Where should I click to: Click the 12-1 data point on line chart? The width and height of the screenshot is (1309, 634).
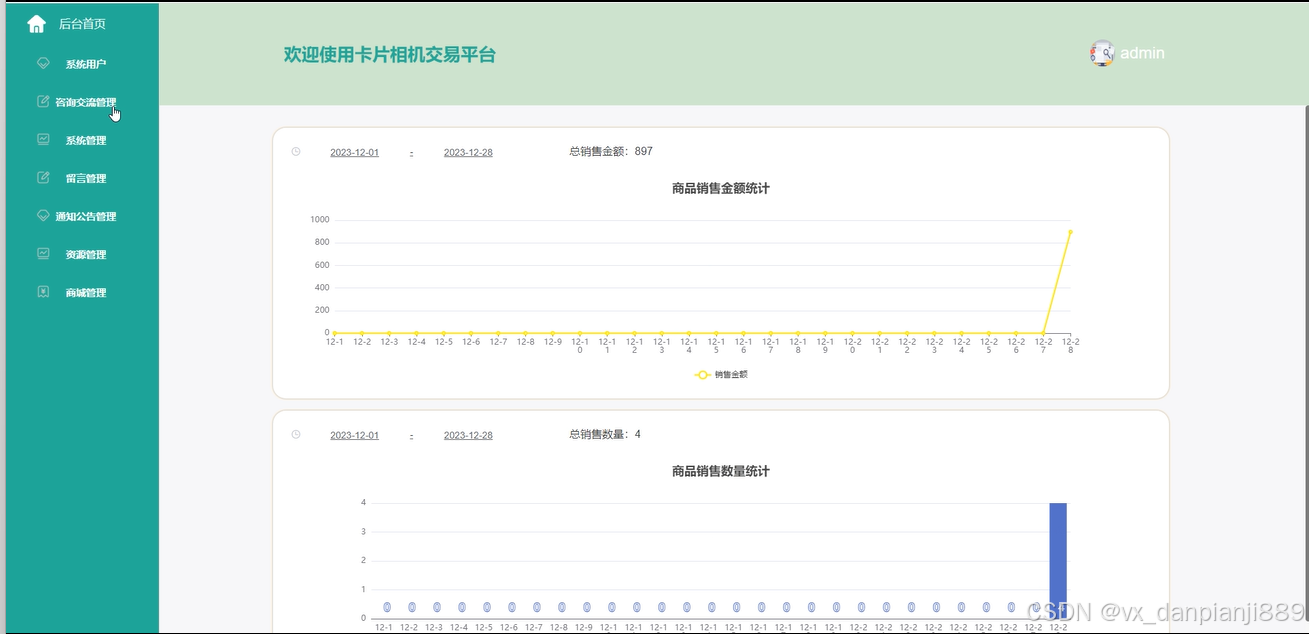(335, 333)
